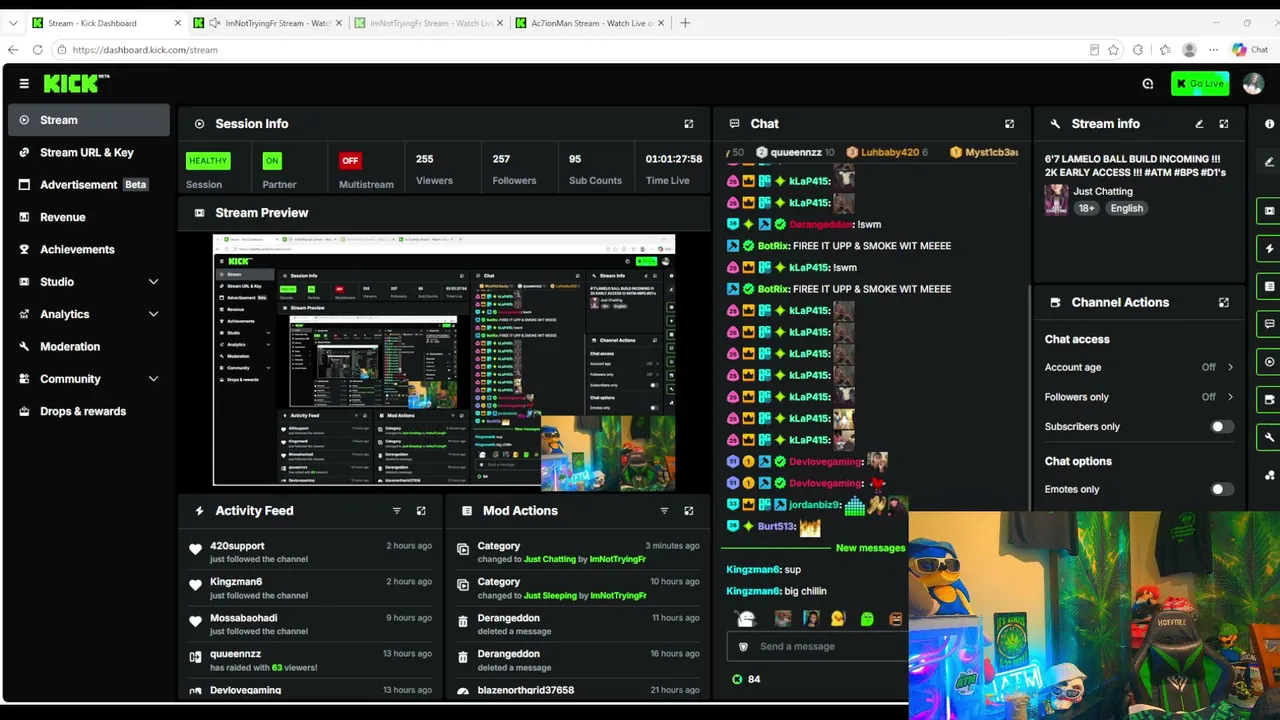Pick the yellow duck emote
This screenshot has height=720, width=1280.
[838, 619]
